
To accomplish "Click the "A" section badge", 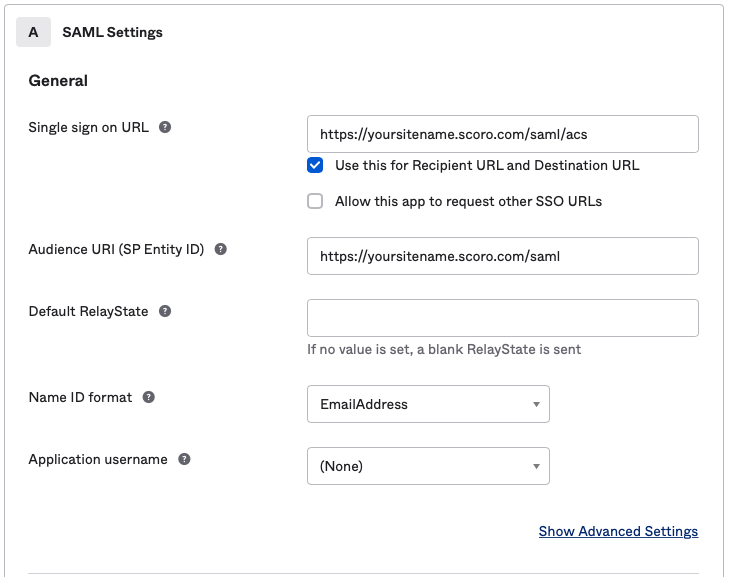I will pyautogui.click(x=33, y=32).
